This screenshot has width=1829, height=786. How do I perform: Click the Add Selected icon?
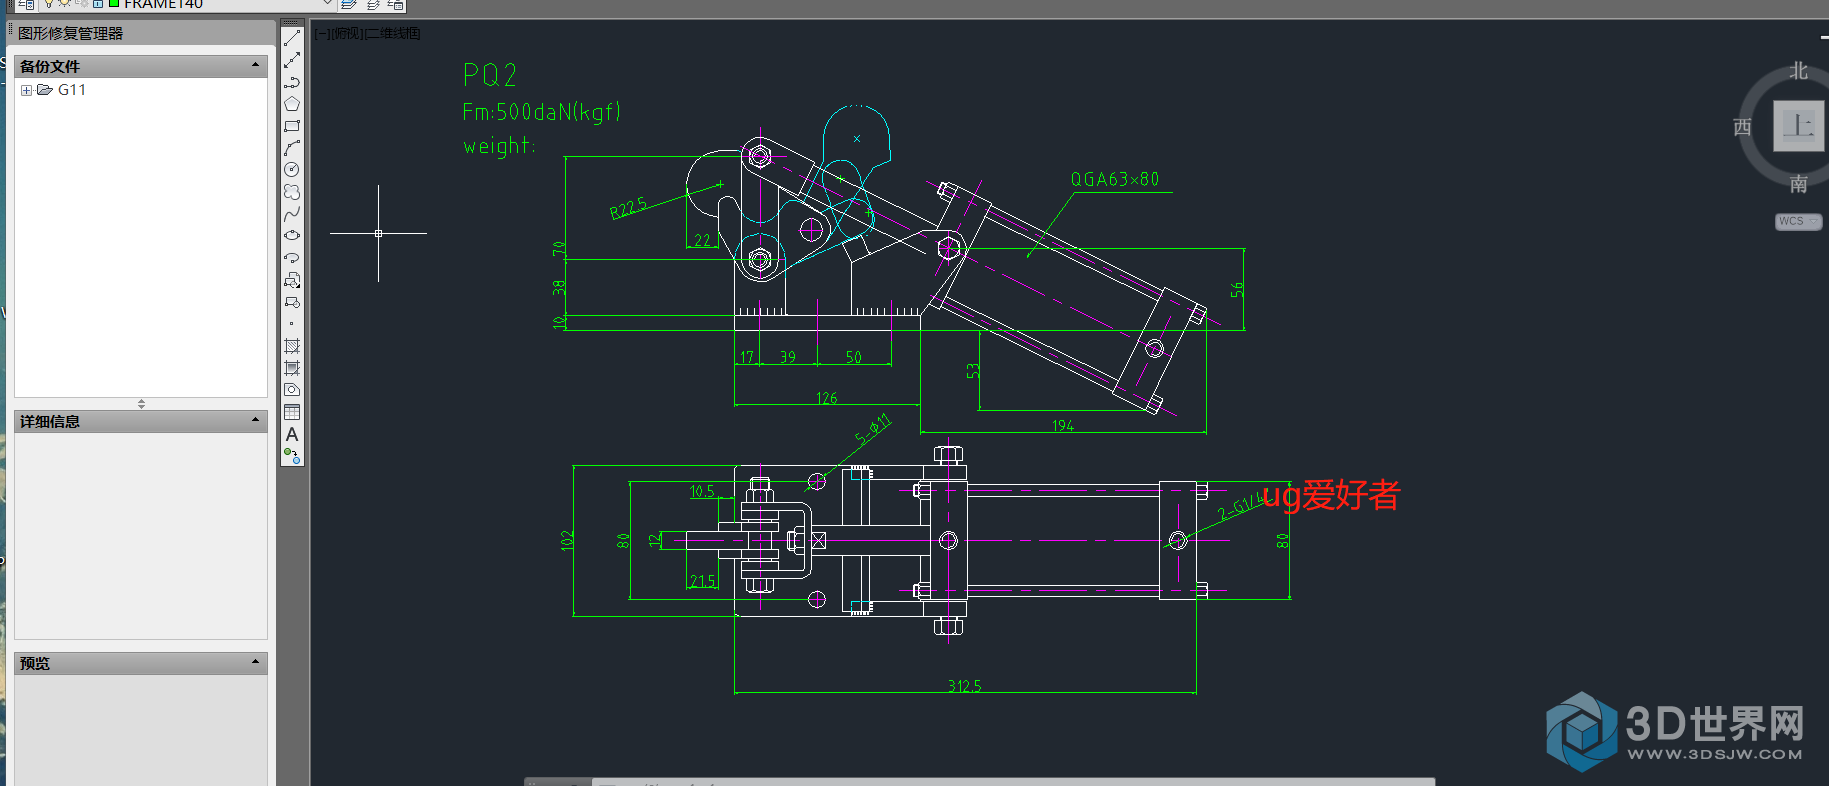[x=292, y=456]
